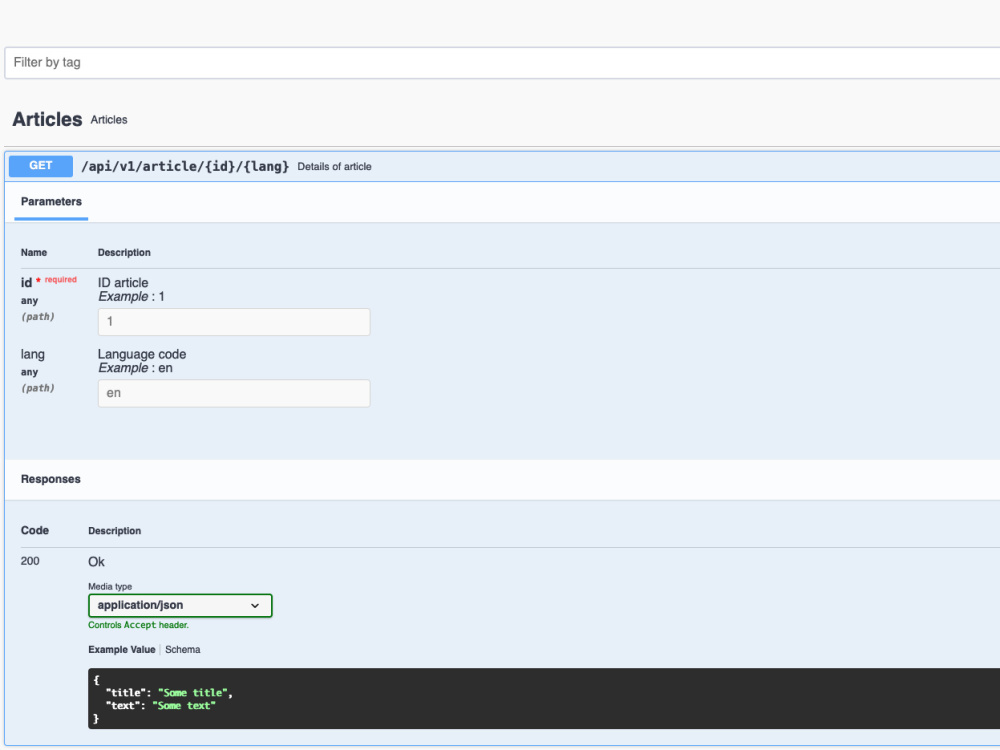Click the Filter by tag input field
1000x750 pixels.
502,62
